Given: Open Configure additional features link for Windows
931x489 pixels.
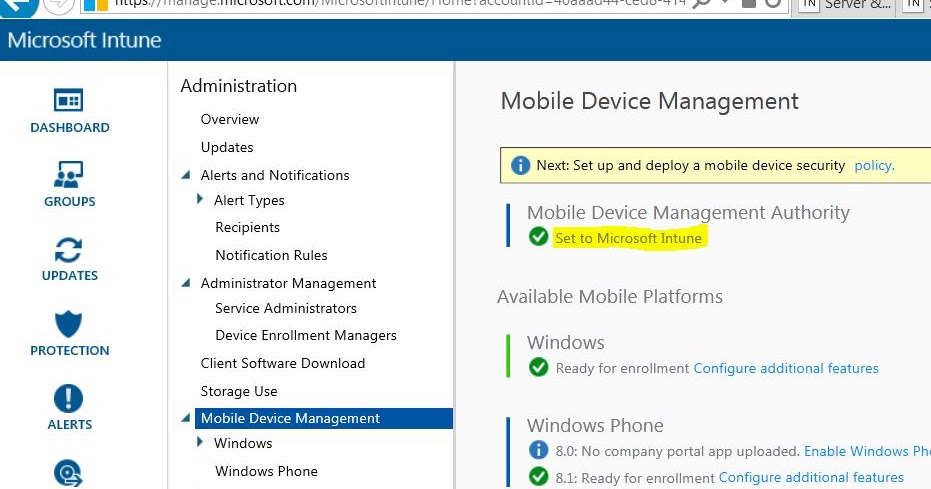Looking at the screenshot, I should (x=786, y=368).
